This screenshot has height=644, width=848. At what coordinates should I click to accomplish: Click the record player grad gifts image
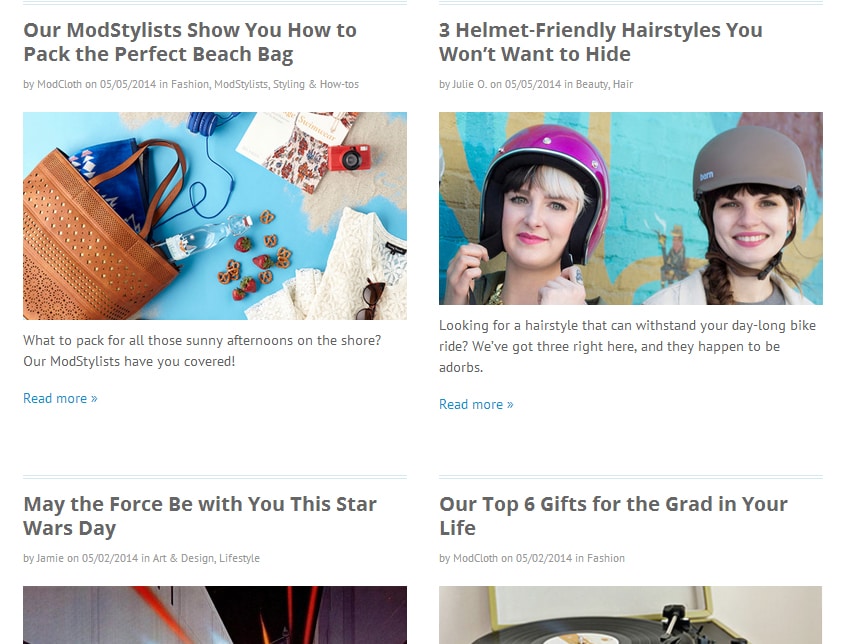coord(631,615)
